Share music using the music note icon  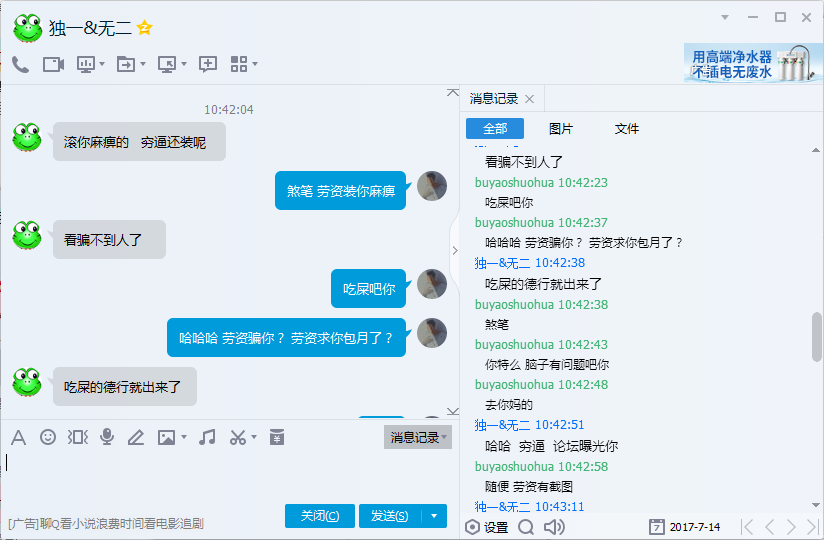pos(207,437)
